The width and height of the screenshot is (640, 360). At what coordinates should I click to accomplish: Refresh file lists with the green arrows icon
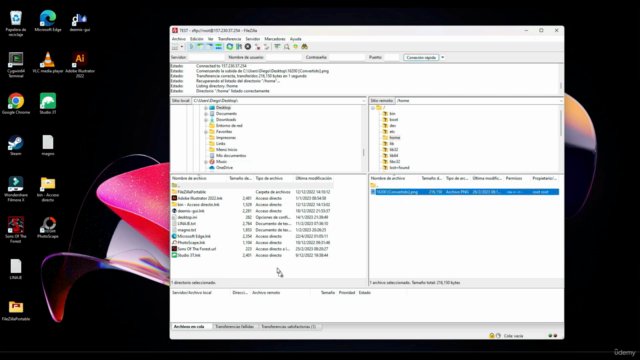tap(230, 47)
